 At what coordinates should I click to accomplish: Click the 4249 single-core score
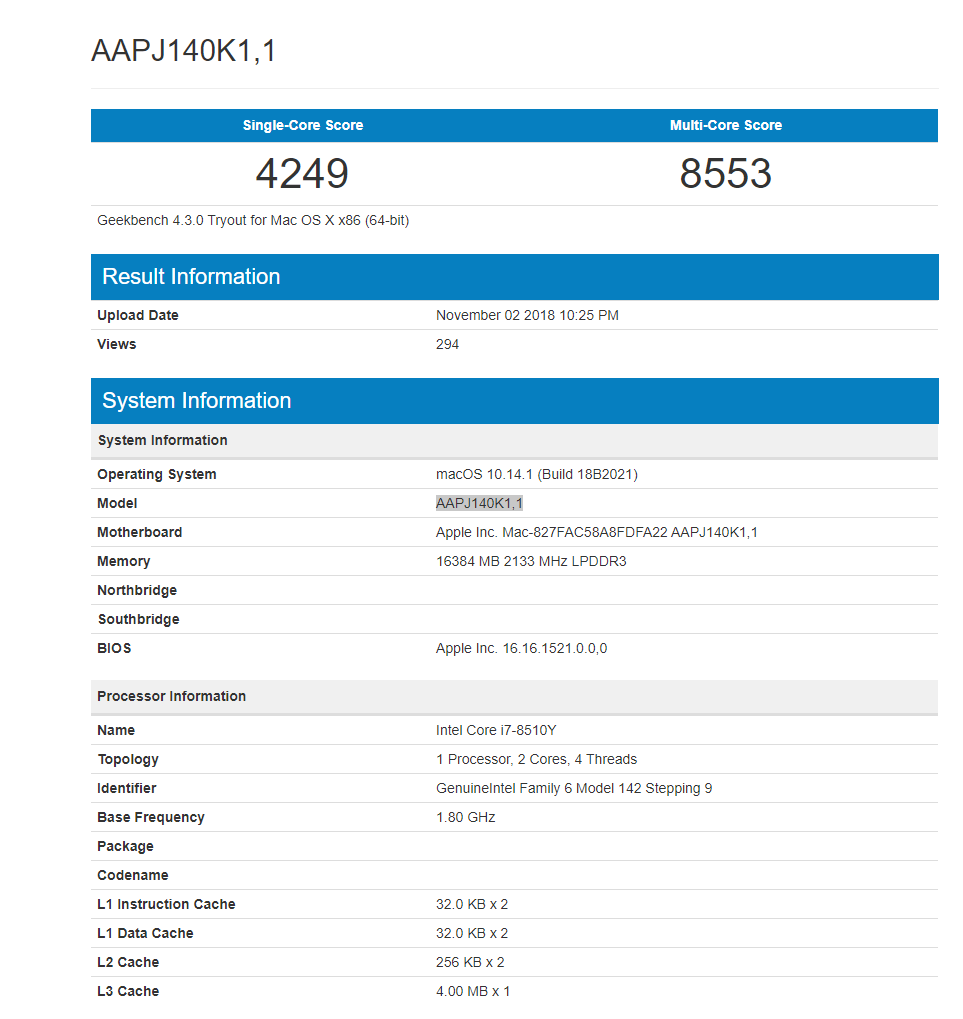[x=302, y=173]
